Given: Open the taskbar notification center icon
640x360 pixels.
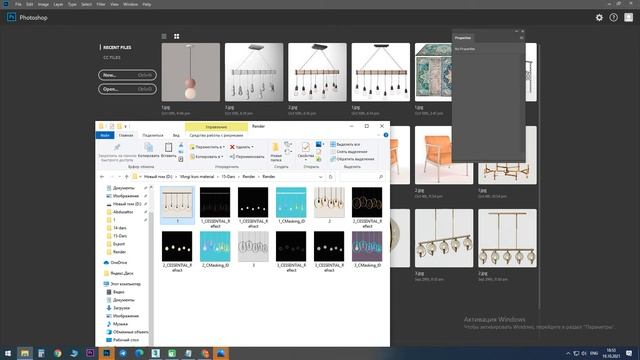Looking at the screenshot, I should (x=629, y=353).
